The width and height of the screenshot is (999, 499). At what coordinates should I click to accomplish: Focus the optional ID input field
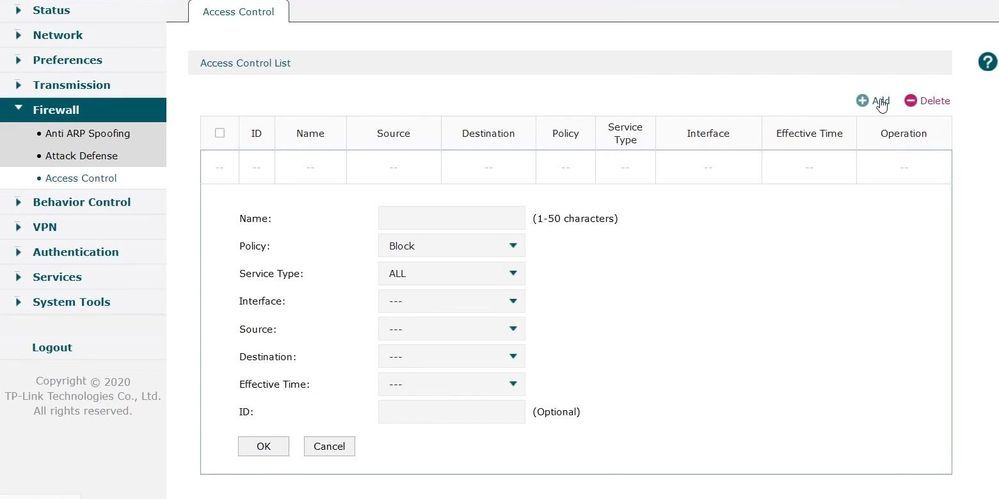pos(451,412)
